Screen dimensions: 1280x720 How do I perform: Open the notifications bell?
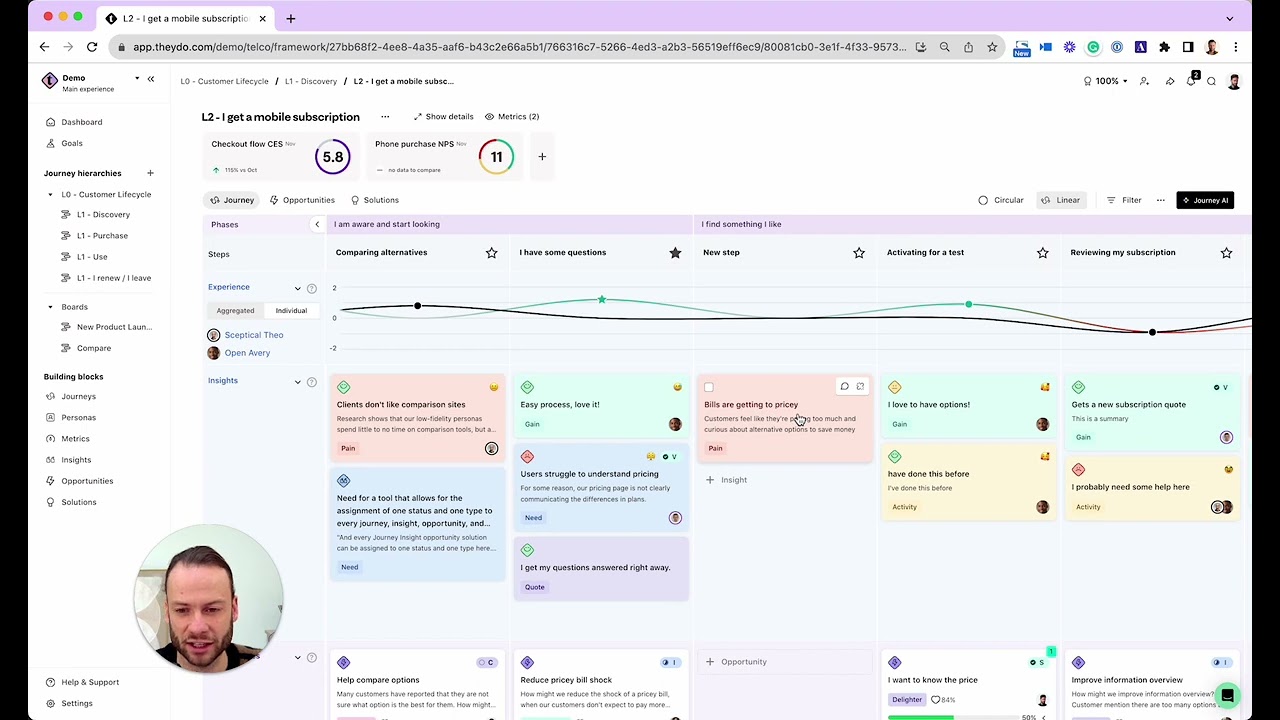coord(1191,81)
